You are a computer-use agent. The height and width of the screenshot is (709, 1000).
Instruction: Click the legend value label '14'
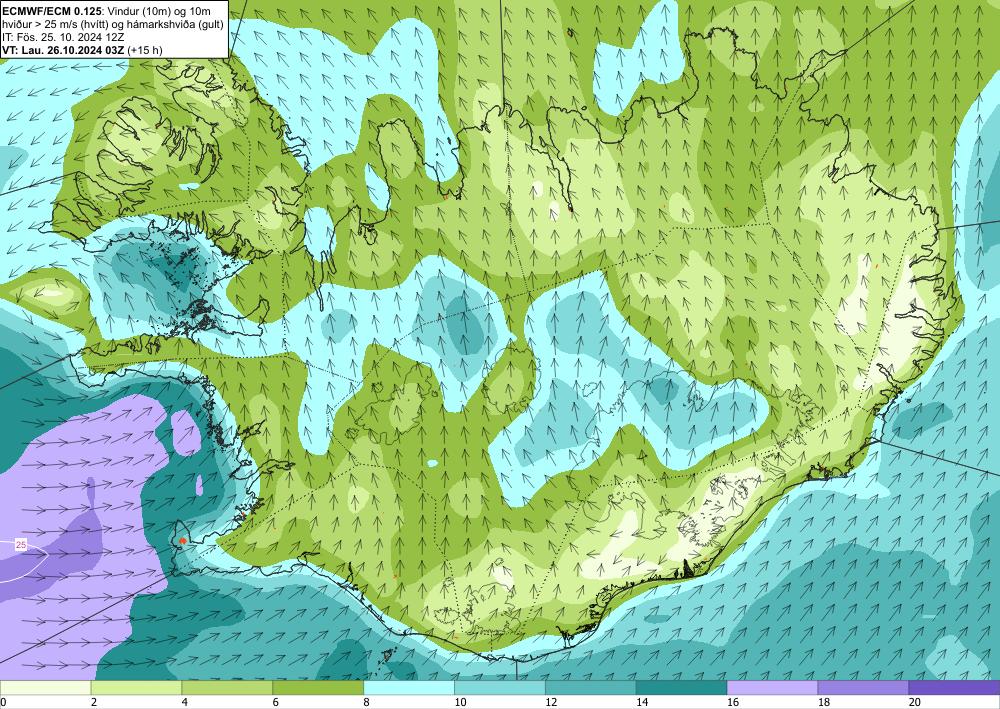tap(642, 702)
